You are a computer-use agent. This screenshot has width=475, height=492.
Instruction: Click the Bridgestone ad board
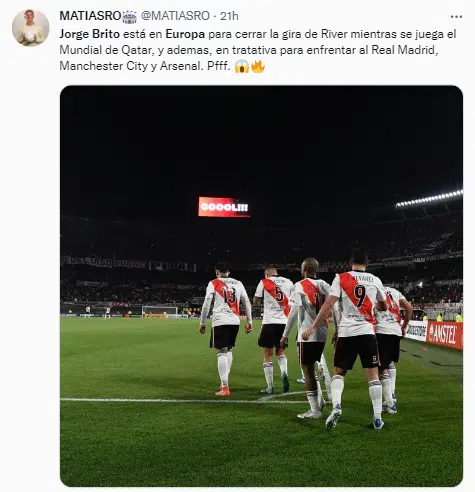(x=416, y=330)
